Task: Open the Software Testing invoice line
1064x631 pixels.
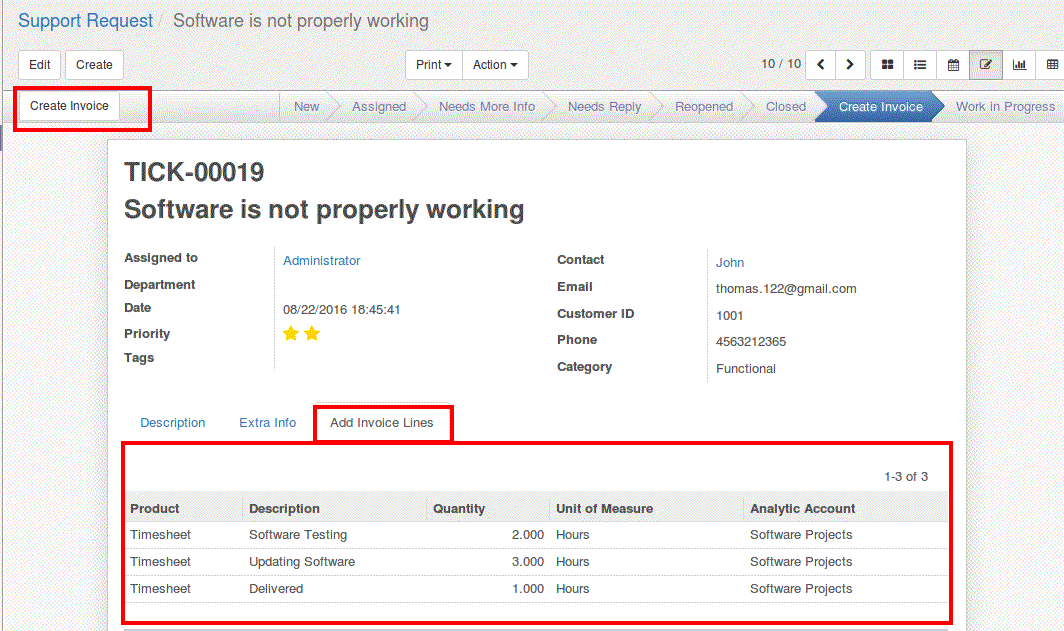Action: coord(537,535)
